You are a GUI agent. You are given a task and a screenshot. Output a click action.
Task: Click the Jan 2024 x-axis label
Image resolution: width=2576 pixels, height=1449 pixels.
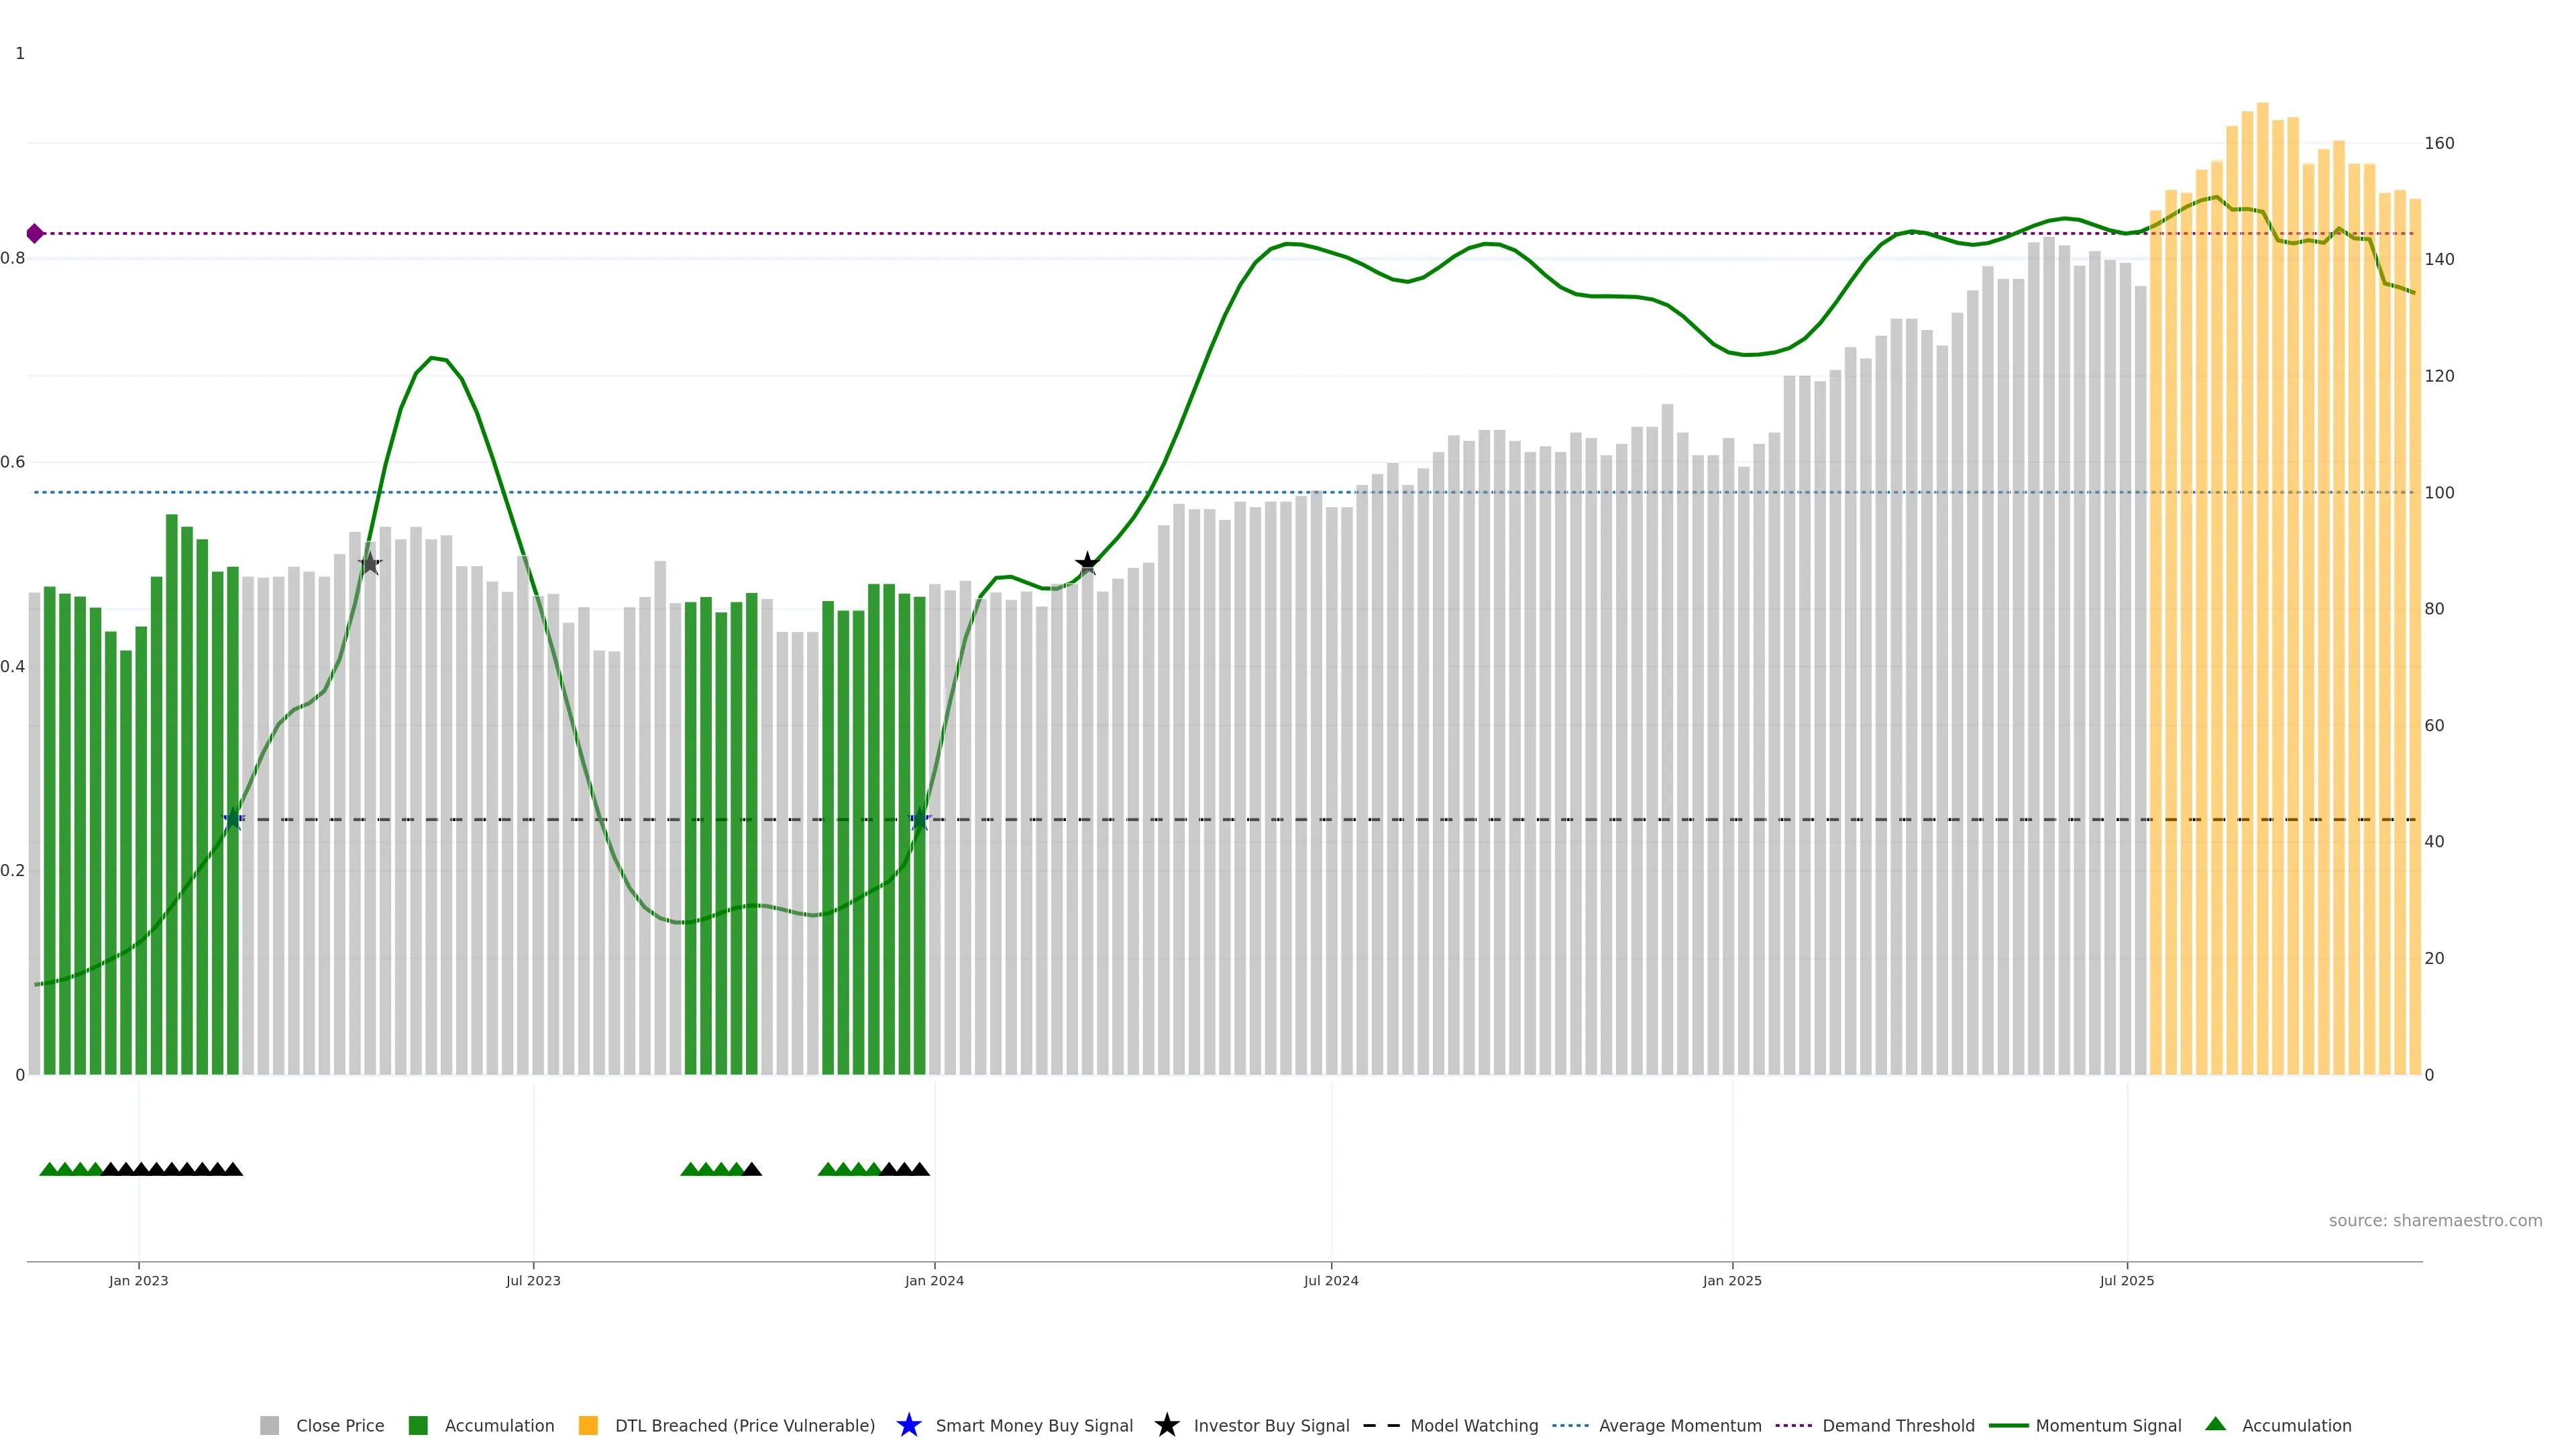pyautogui.click(x=934, y=1281)
